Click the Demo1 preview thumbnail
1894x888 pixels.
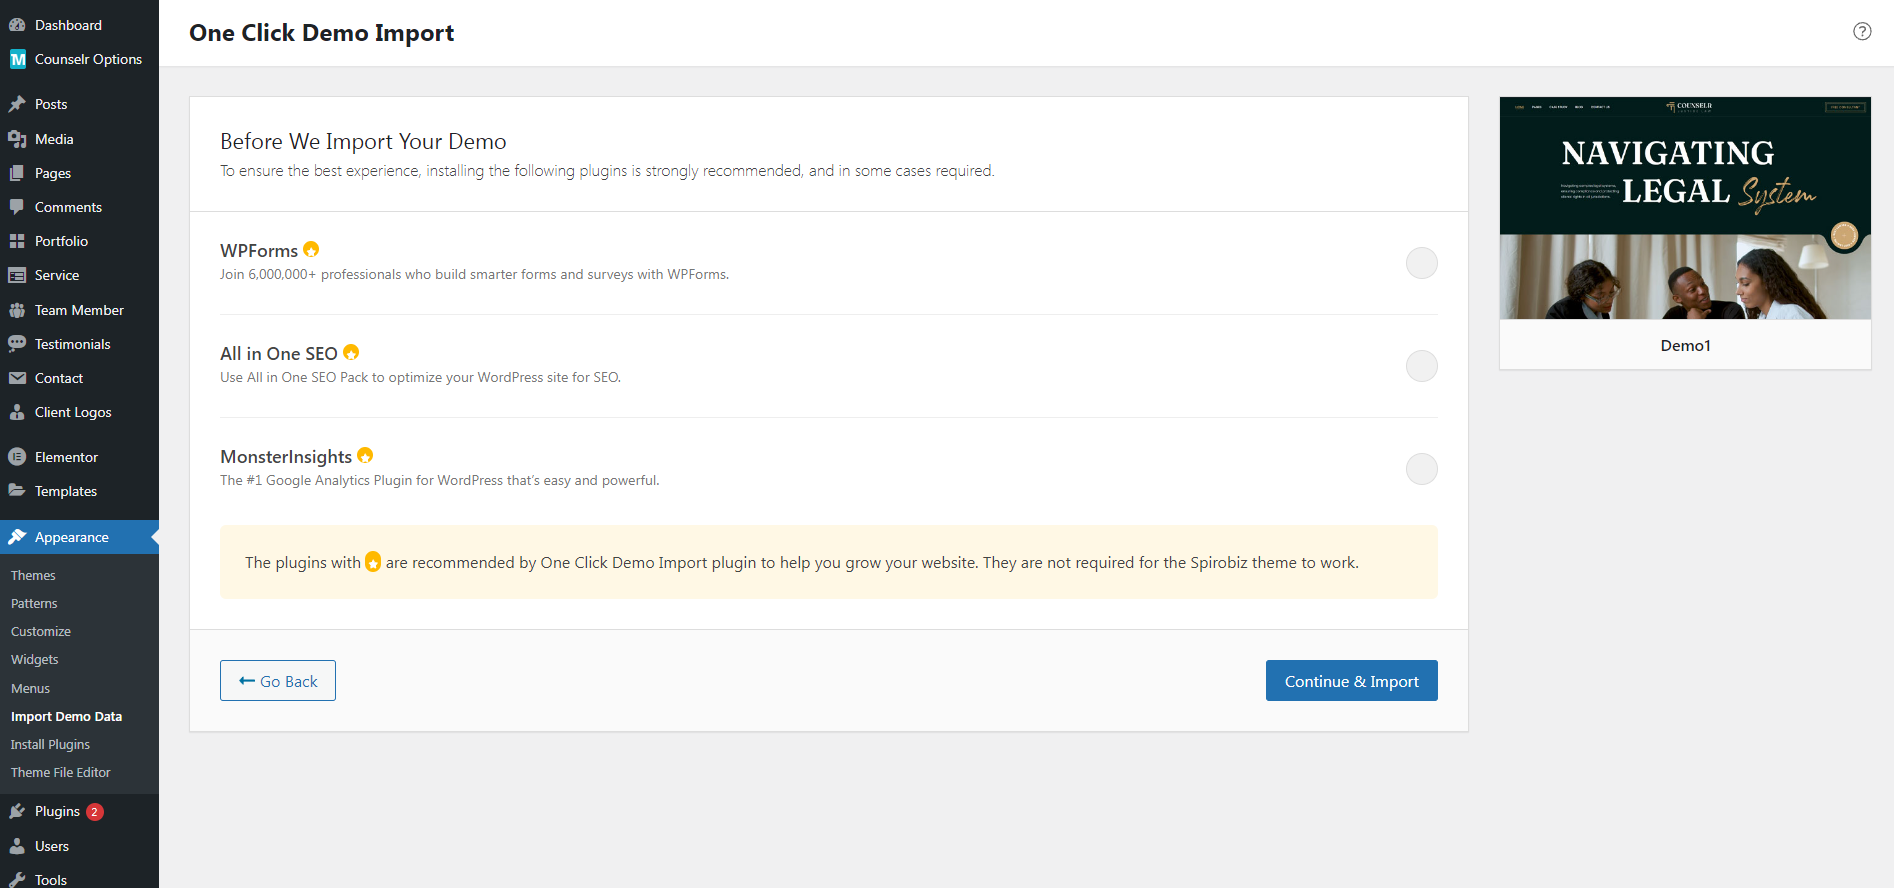pyautogui.click(x=1685, y=208)
